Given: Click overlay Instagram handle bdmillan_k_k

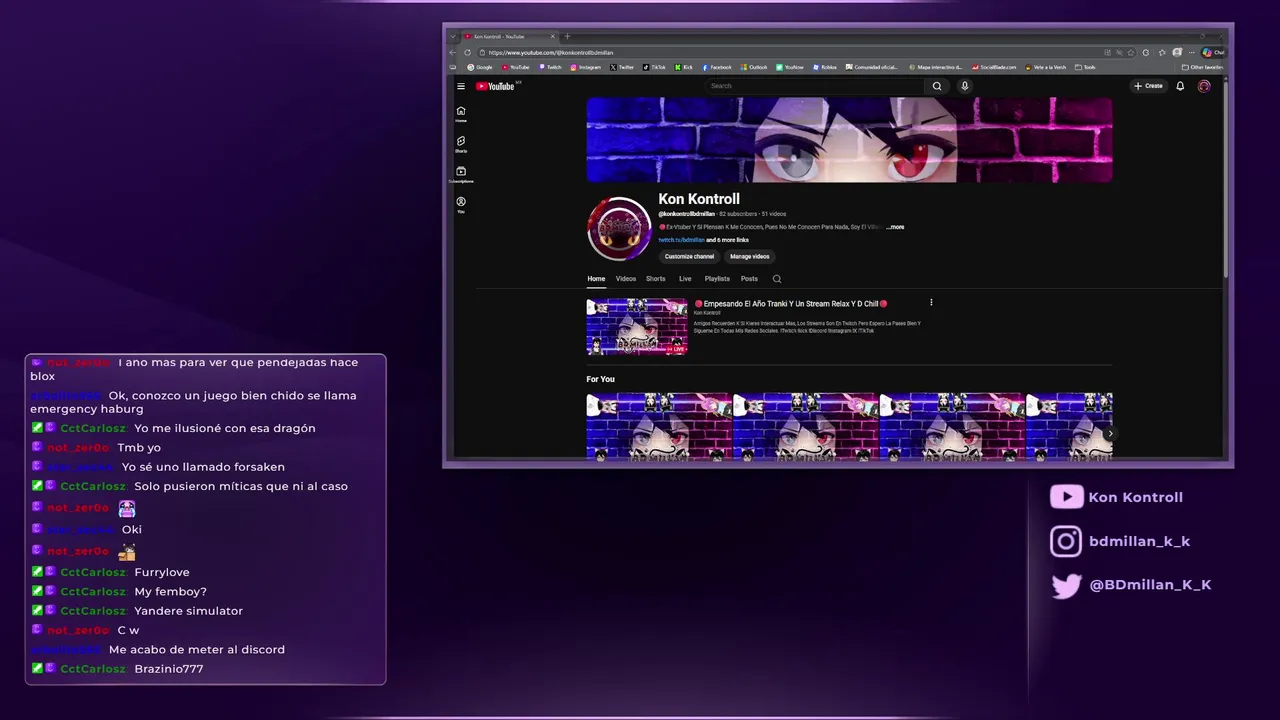Looking at the screenshot, I should click(1139, 541).
